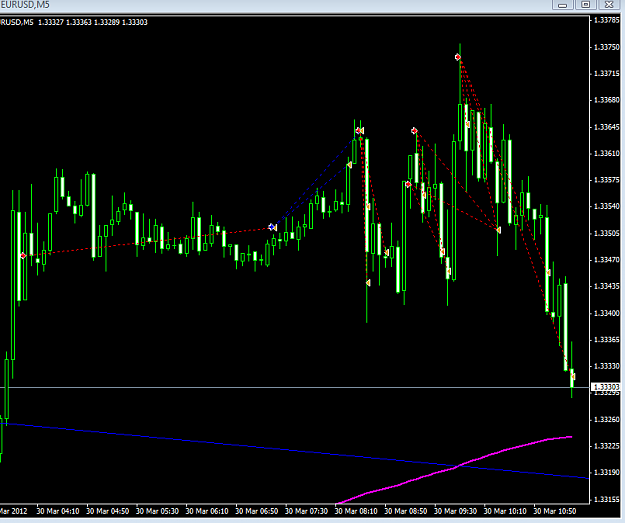
Task: Click time axis label 30 Mar 09:30
Action: pyautogui.click(x=456, y=511)
